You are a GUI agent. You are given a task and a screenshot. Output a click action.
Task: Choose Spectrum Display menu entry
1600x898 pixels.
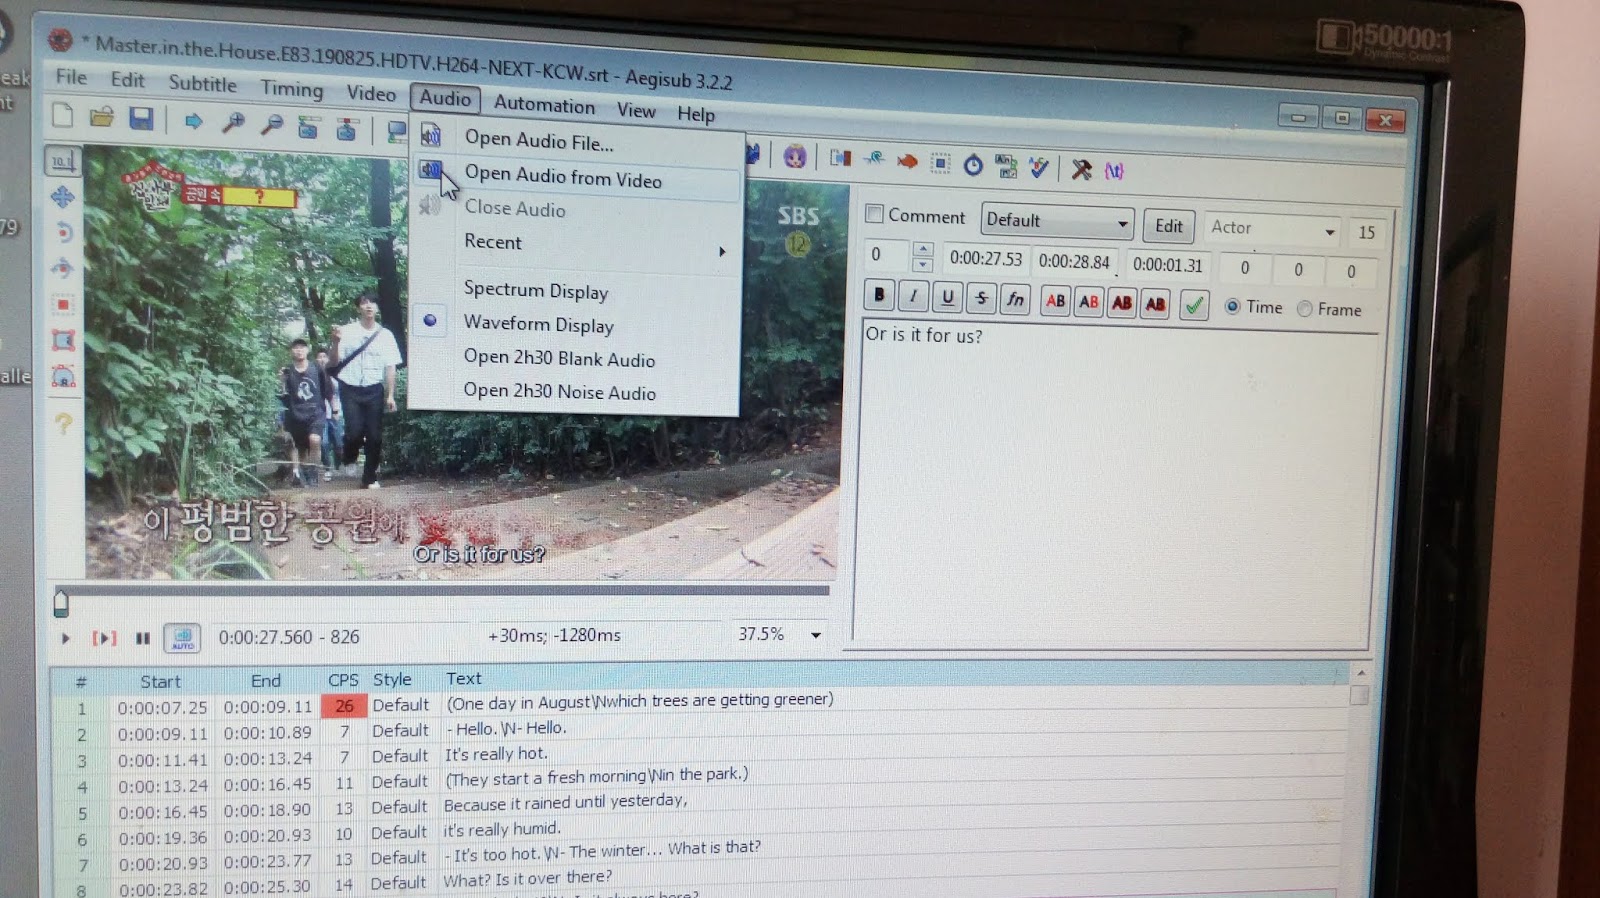pos(536,291)
